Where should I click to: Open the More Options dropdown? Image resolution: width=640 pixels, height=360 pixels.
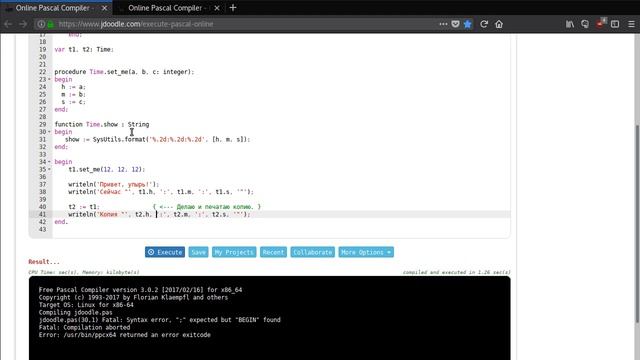click(366, 252)
